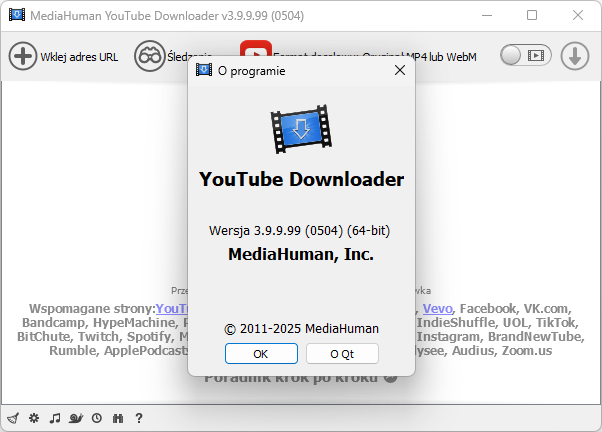Image resolution: width=602 pixels, height=432 pixels.
Task: Click the main window title bar icon
Action: [x=17, y=15]
